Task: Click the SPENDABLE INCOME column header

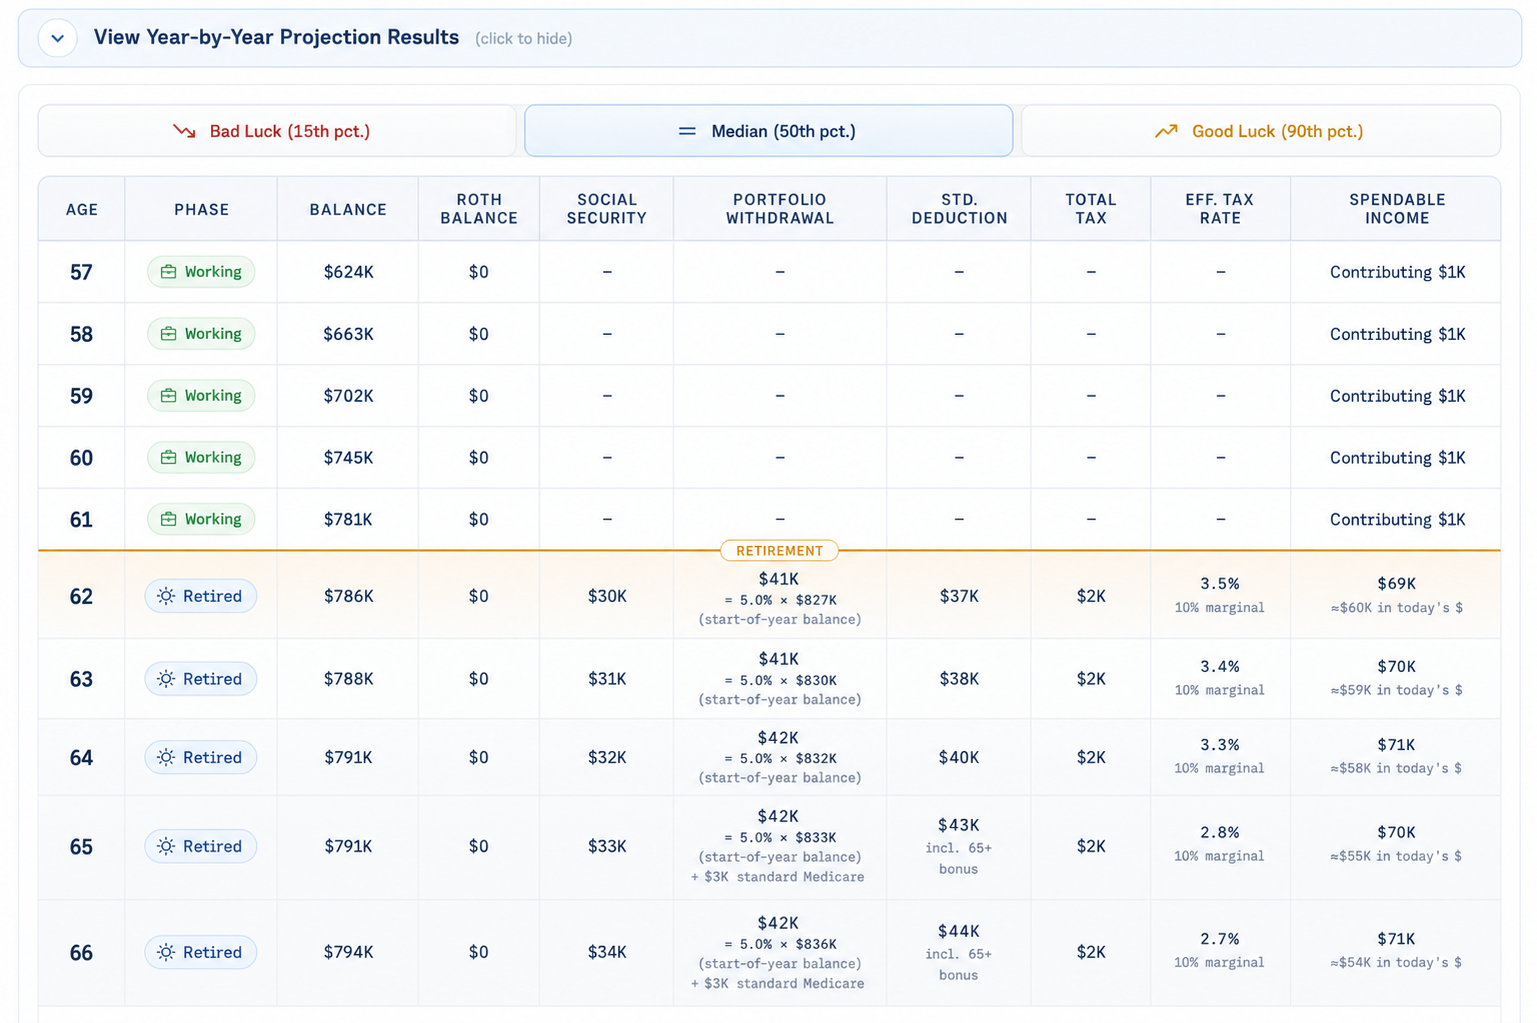Action: click(x=1397, y=209)
